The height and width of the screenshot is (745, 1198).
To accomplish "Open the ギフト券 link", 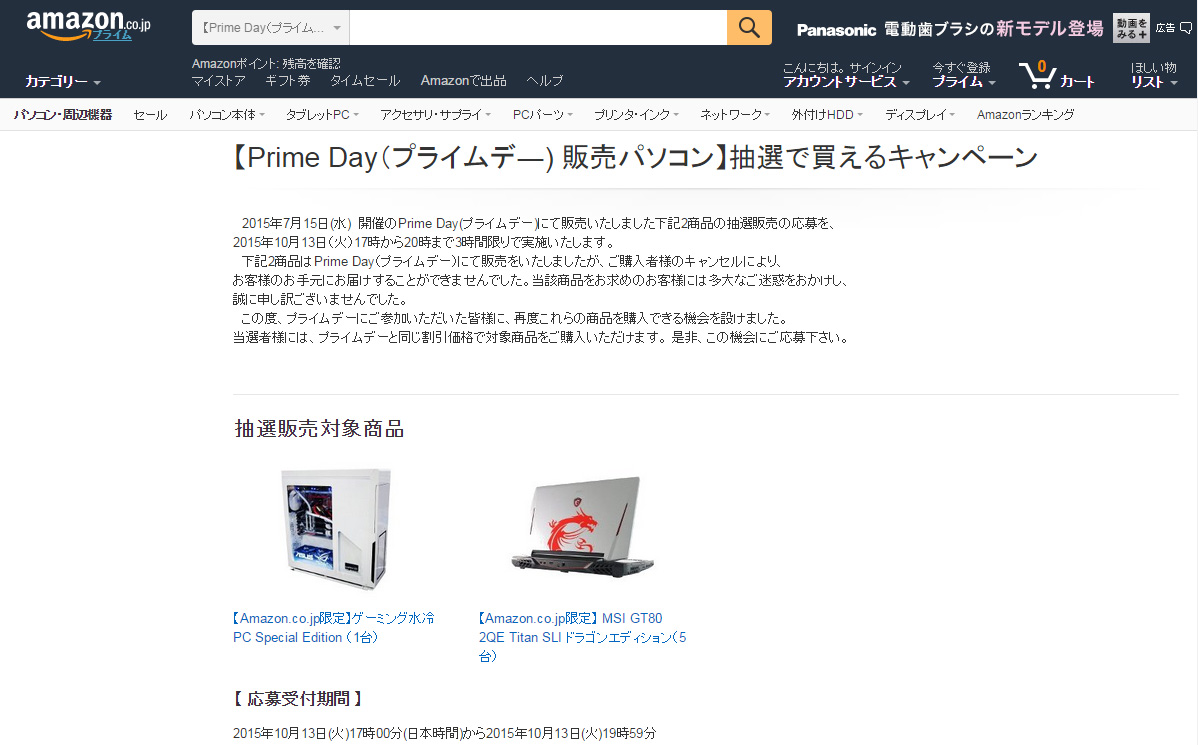I will [x=287, y=80].
